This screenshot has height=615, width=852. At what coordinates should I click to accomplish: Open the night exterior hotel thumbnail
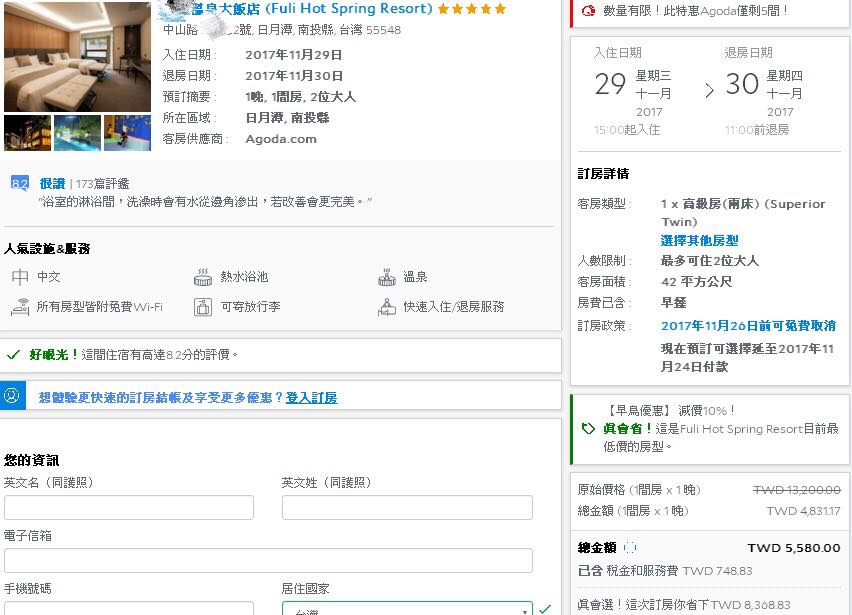point(27,133)
